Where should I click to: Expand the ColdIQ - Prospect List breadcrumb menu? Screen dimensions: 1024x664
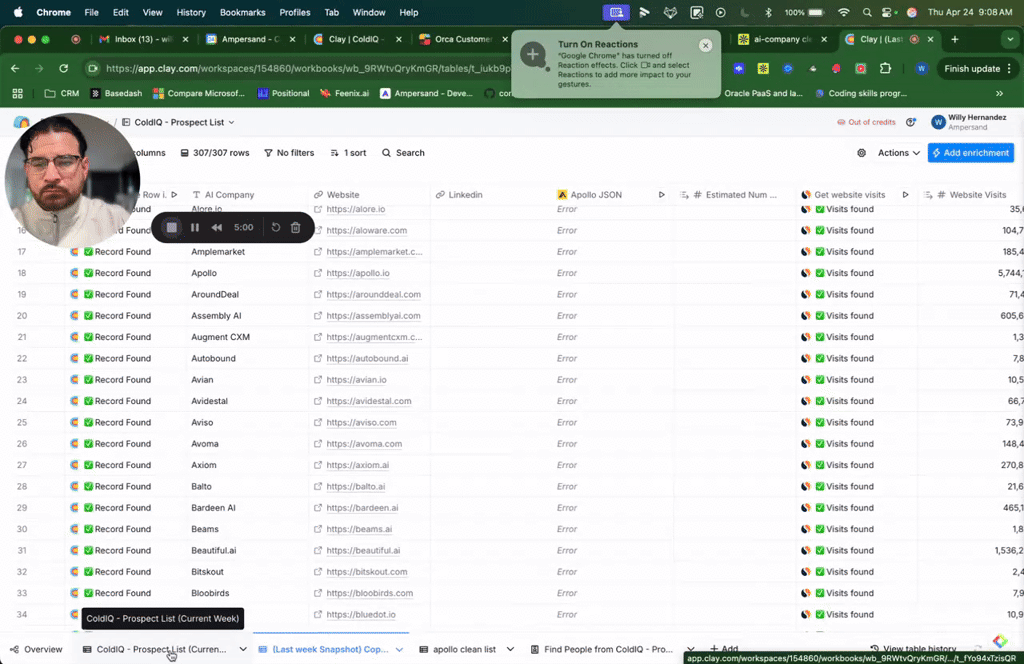[x=231, y=122]
